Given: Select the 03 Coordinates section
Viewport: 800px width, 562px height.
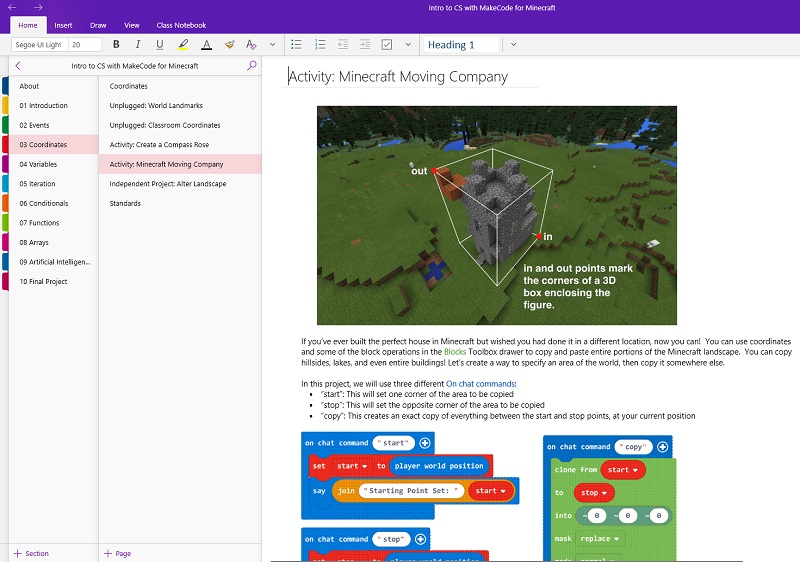Looking at the screenshot, I should click(53, 145).
